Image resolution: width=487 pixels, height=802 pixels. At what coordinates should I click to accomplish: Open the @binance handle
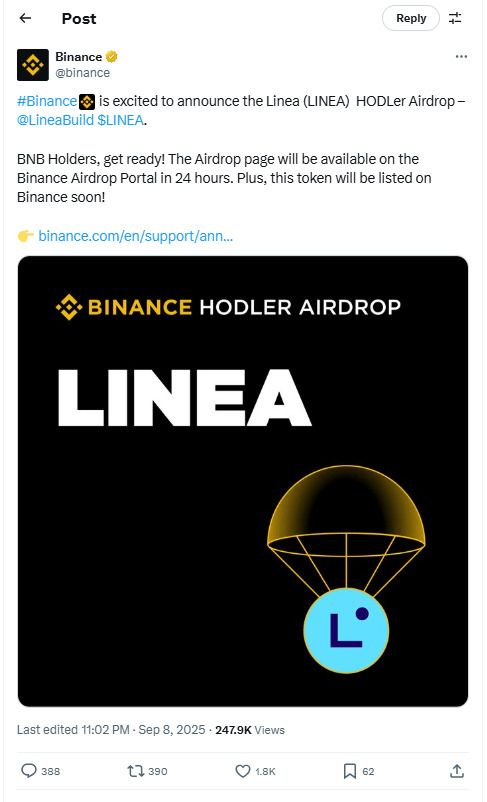click(x=82, y=73)
